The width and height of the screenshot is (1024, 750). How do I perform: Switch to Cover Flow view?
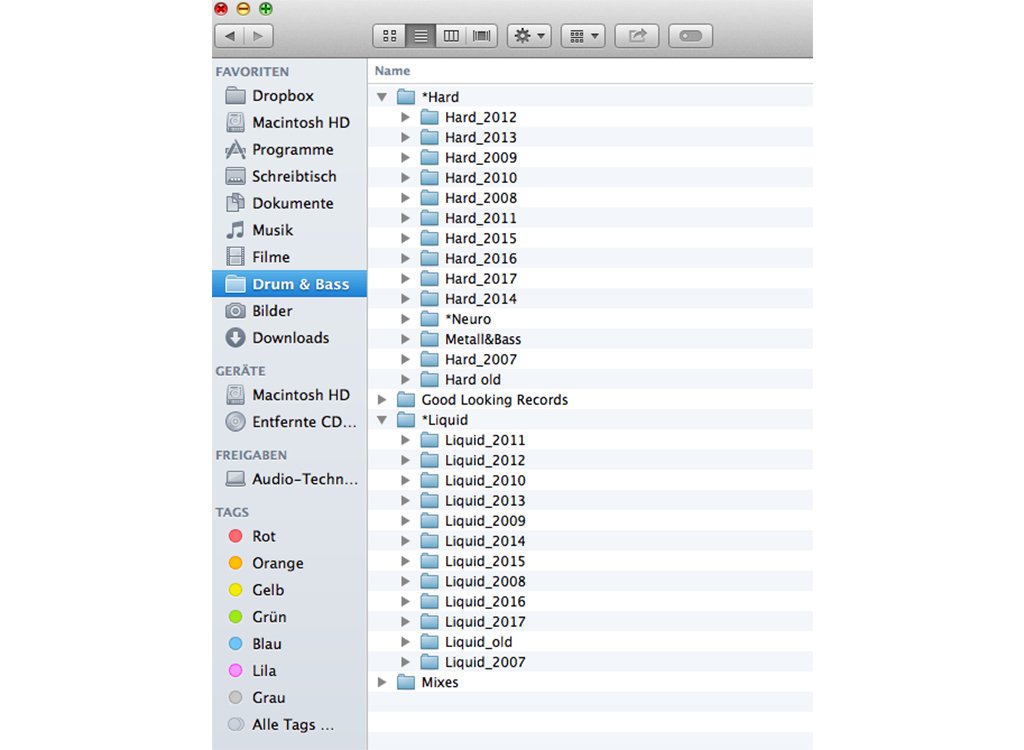point(482,36)
